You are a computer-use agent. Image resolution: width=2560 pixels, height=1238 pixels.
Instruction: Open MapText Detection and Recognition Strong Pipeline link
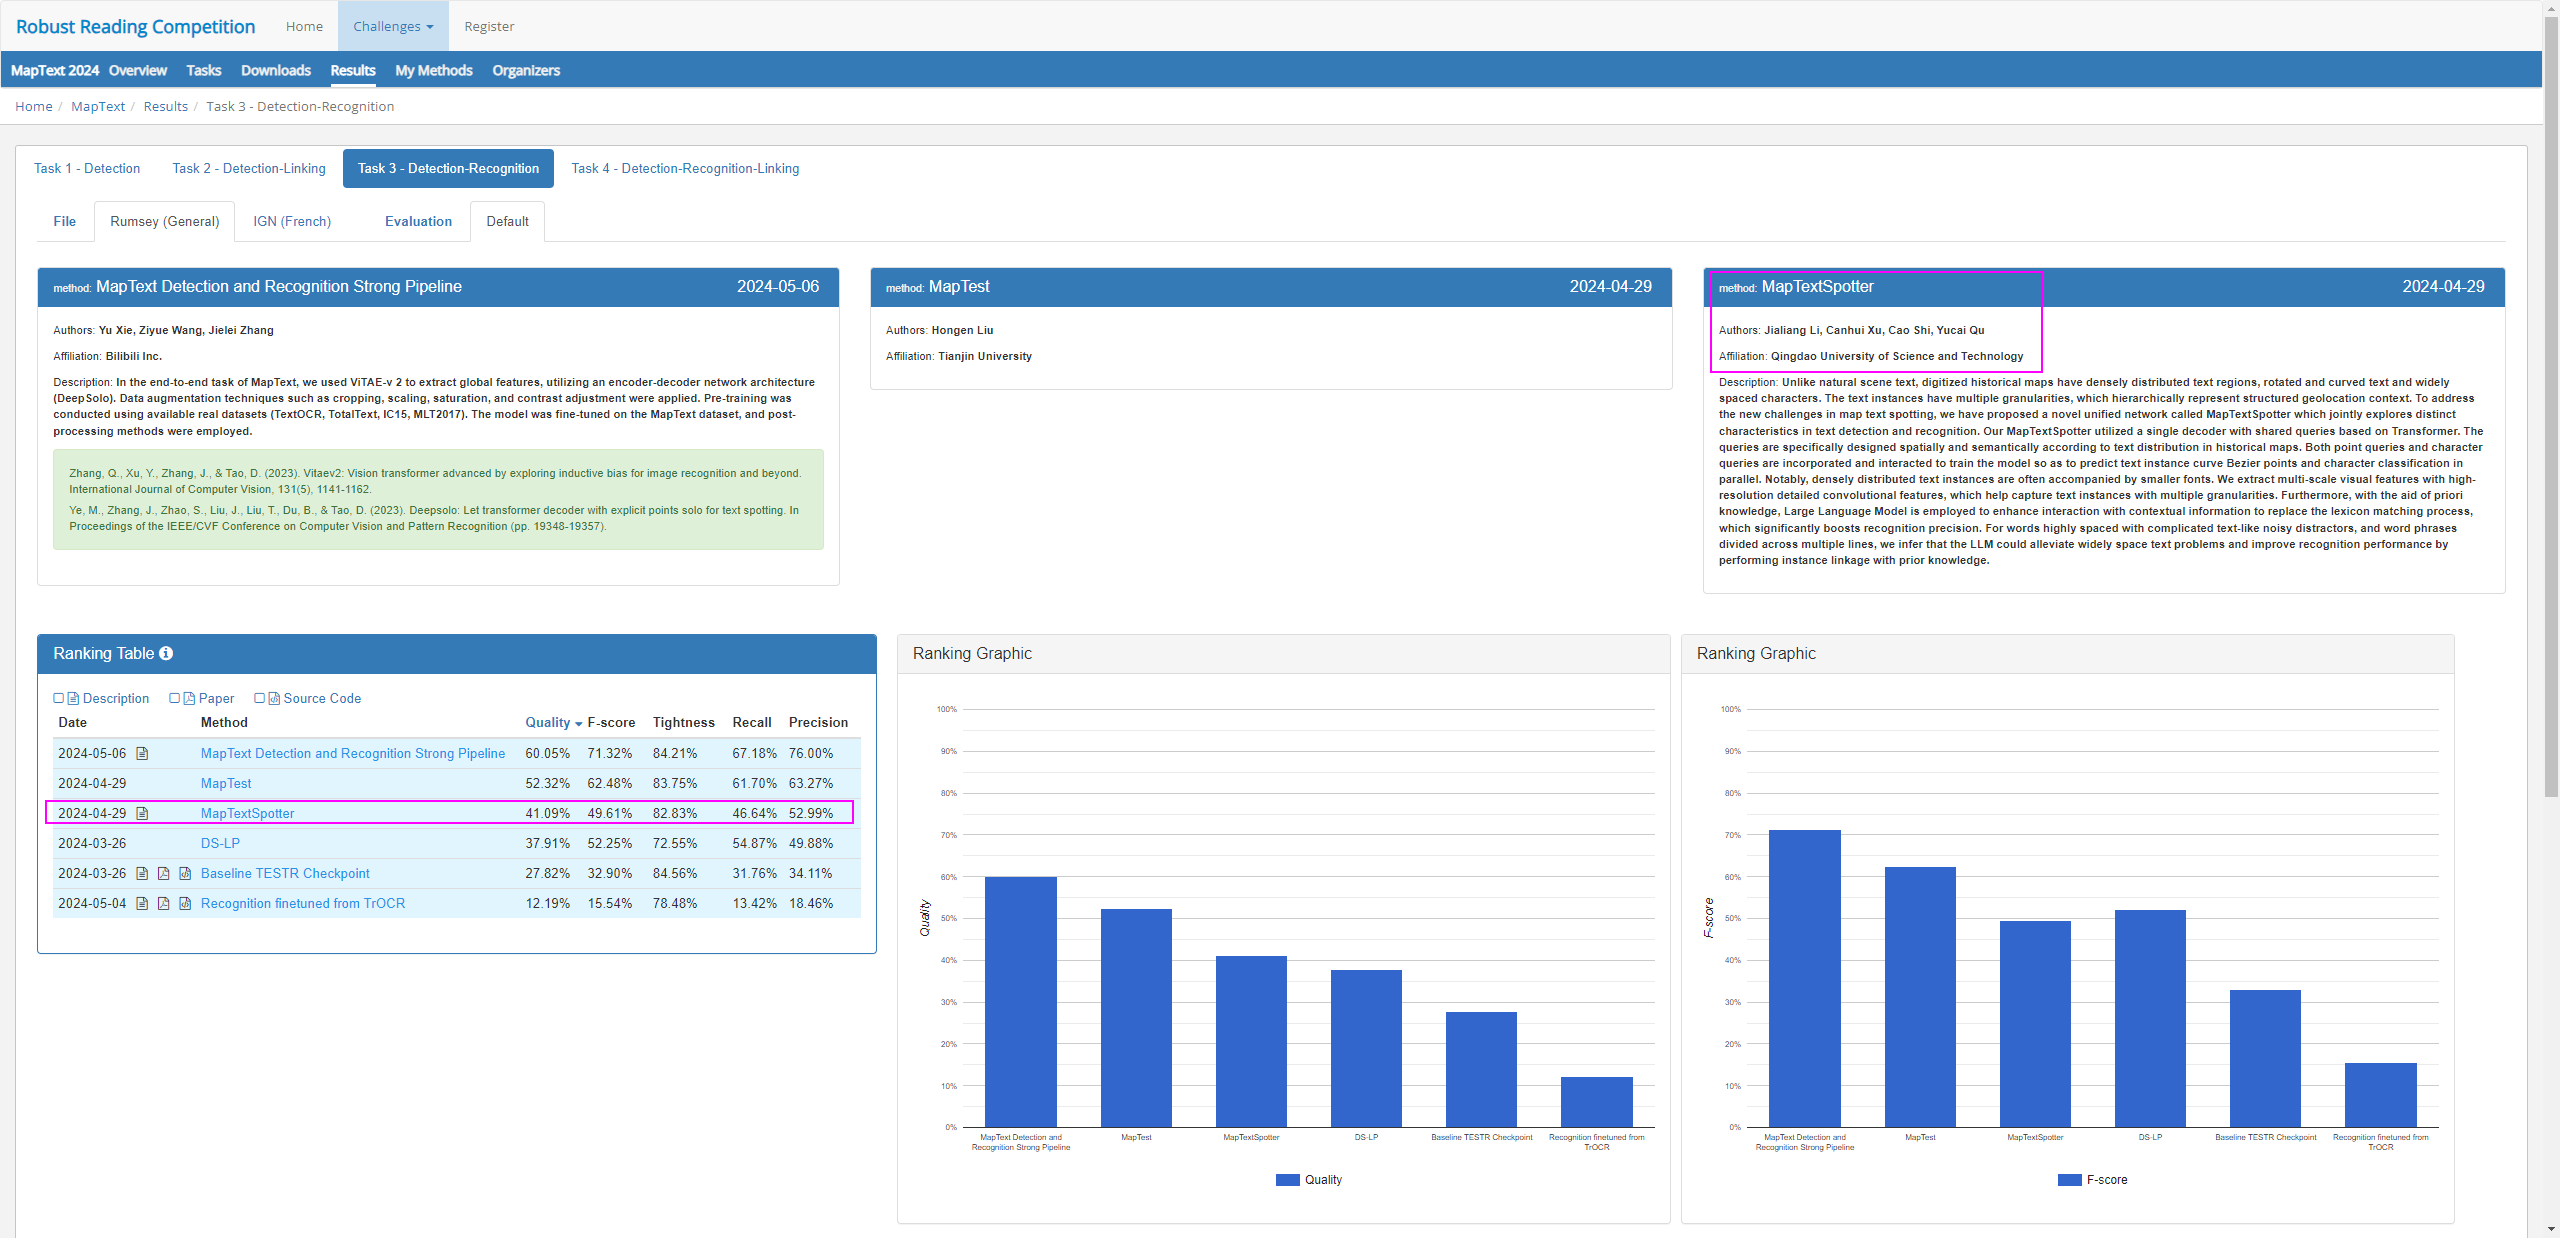click(353, 754)
